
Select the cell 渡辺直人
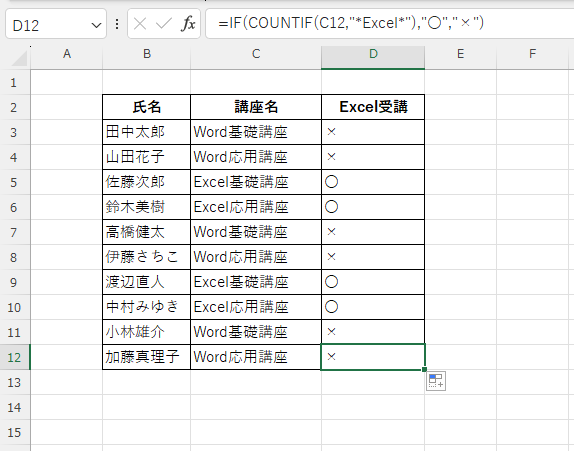(x=146, y=282)
